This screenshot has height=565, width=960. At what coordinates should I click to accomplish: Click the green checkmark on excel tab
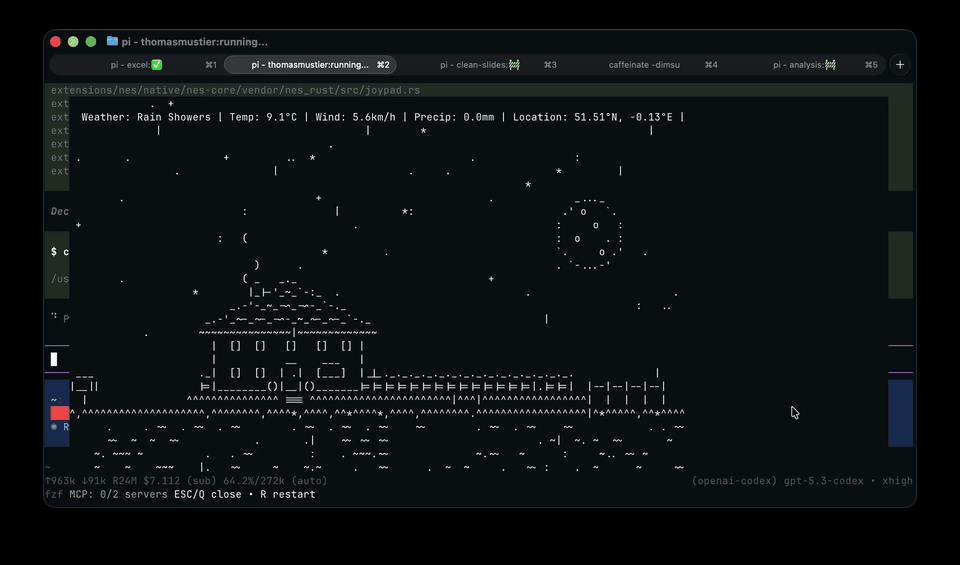(157, 65)
